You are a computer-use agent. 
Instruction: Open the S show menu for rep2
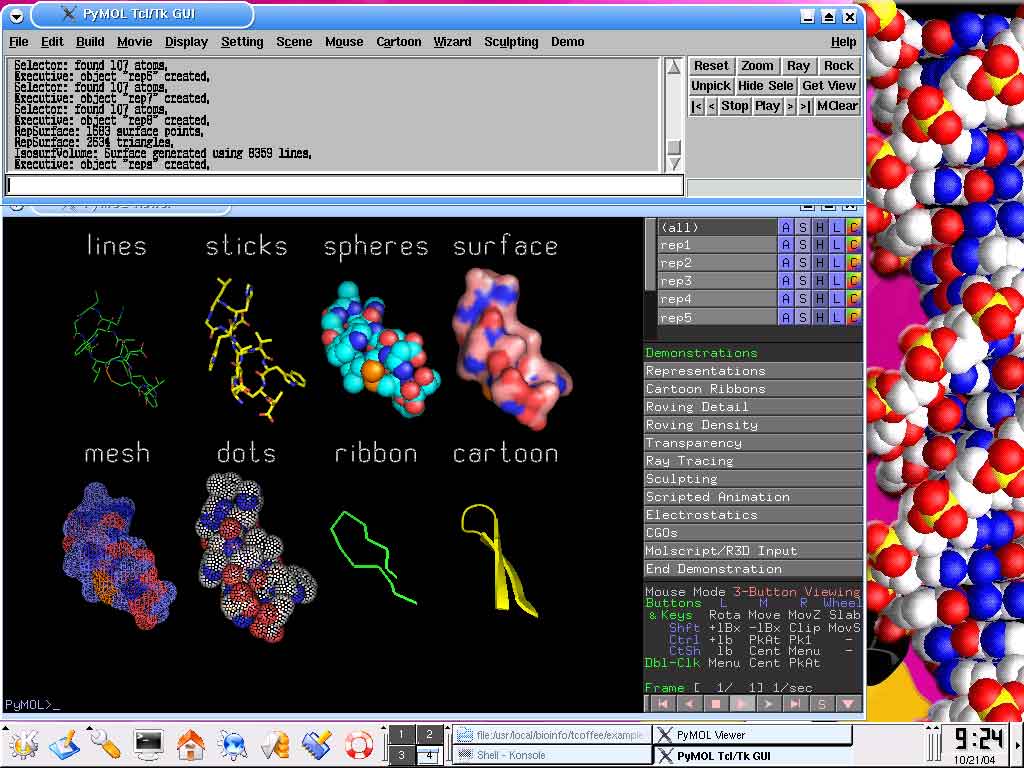pyautogui.click(x=803, y=263)
